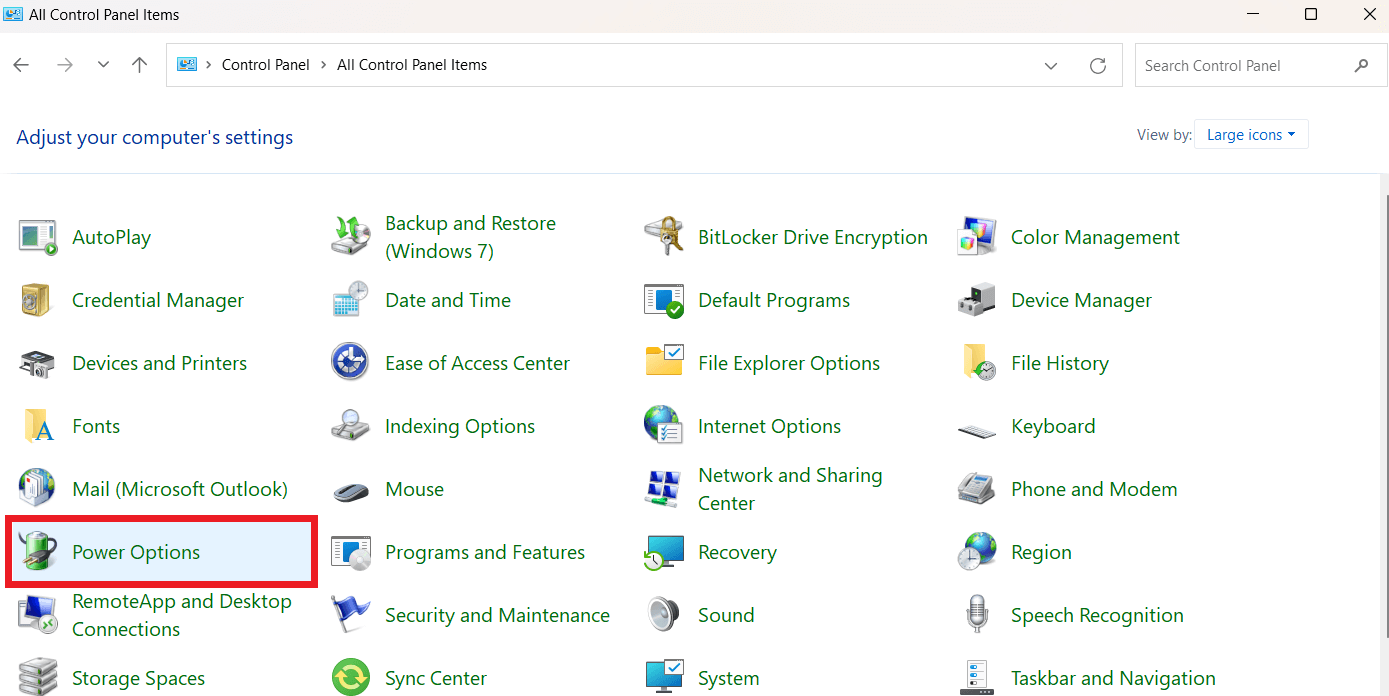Viewport: 1389px width, 696px height.
Task: Click the File History text label
Action: [1060, 363]
